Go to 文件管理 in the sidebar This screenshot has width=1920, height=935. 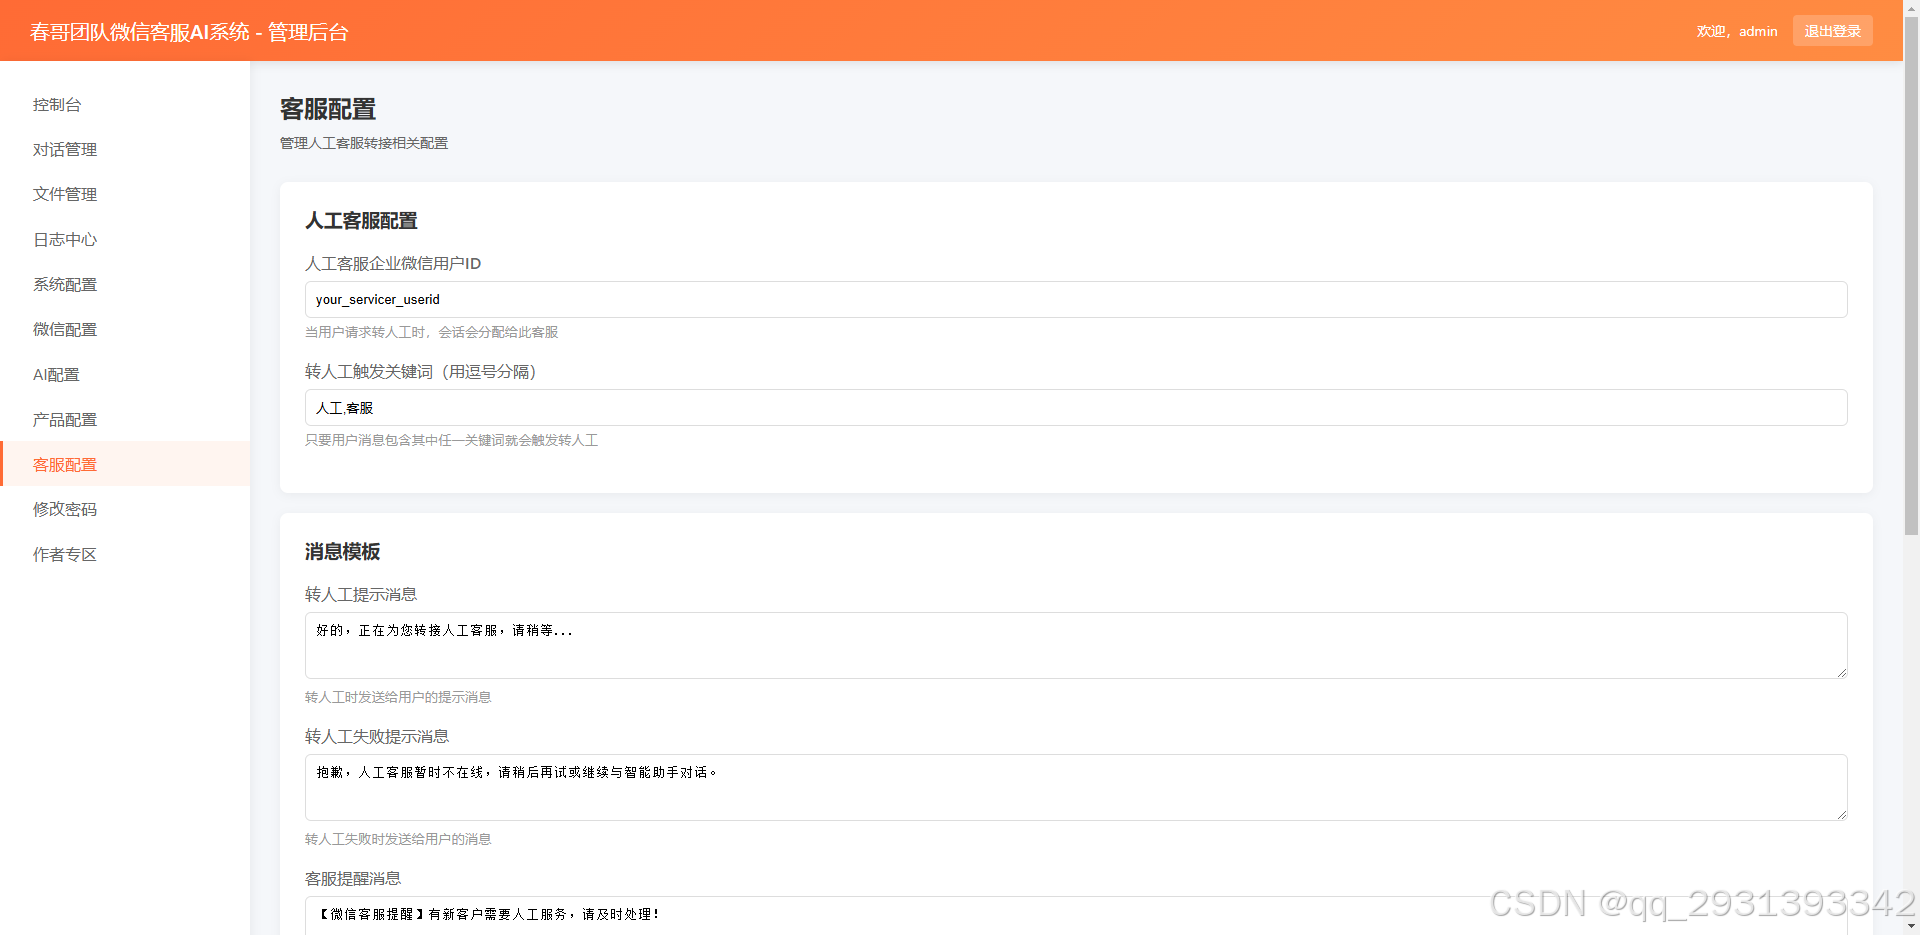coord(125,194)
